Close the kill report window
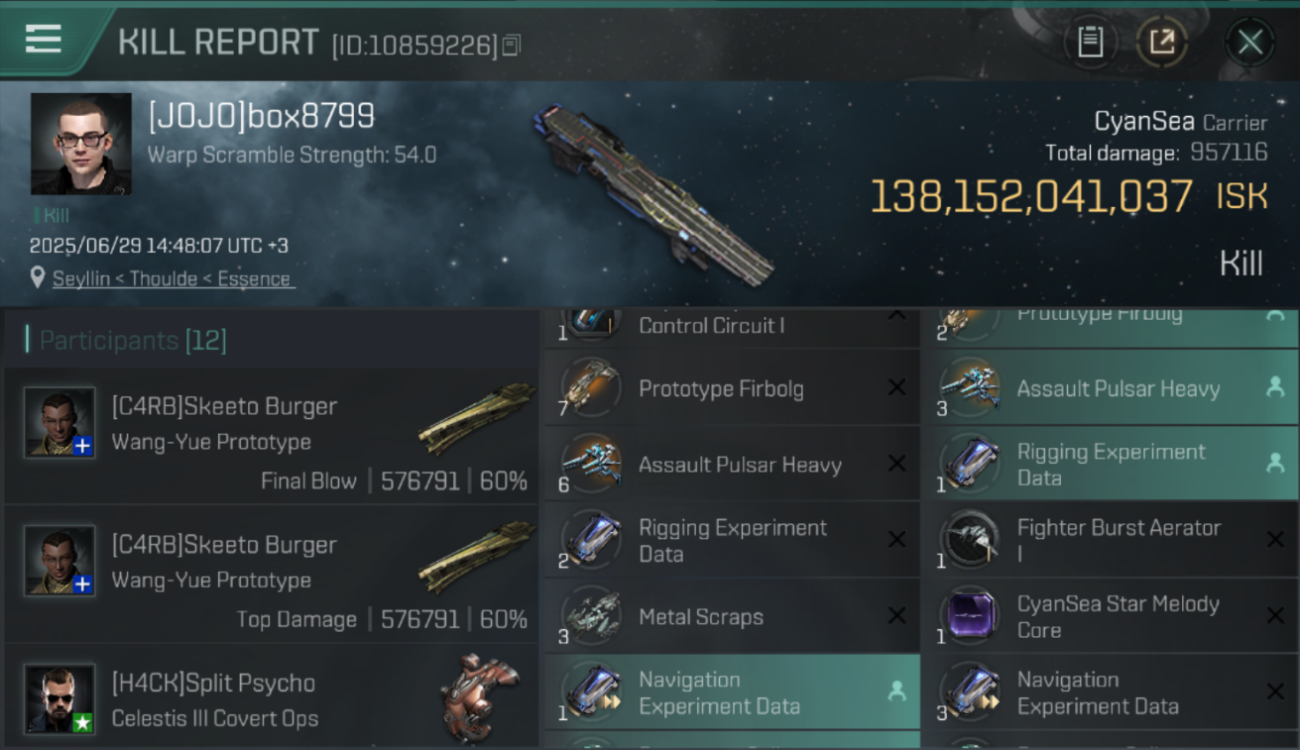Screen dimensions: 1300x750 pos(1249,42)
